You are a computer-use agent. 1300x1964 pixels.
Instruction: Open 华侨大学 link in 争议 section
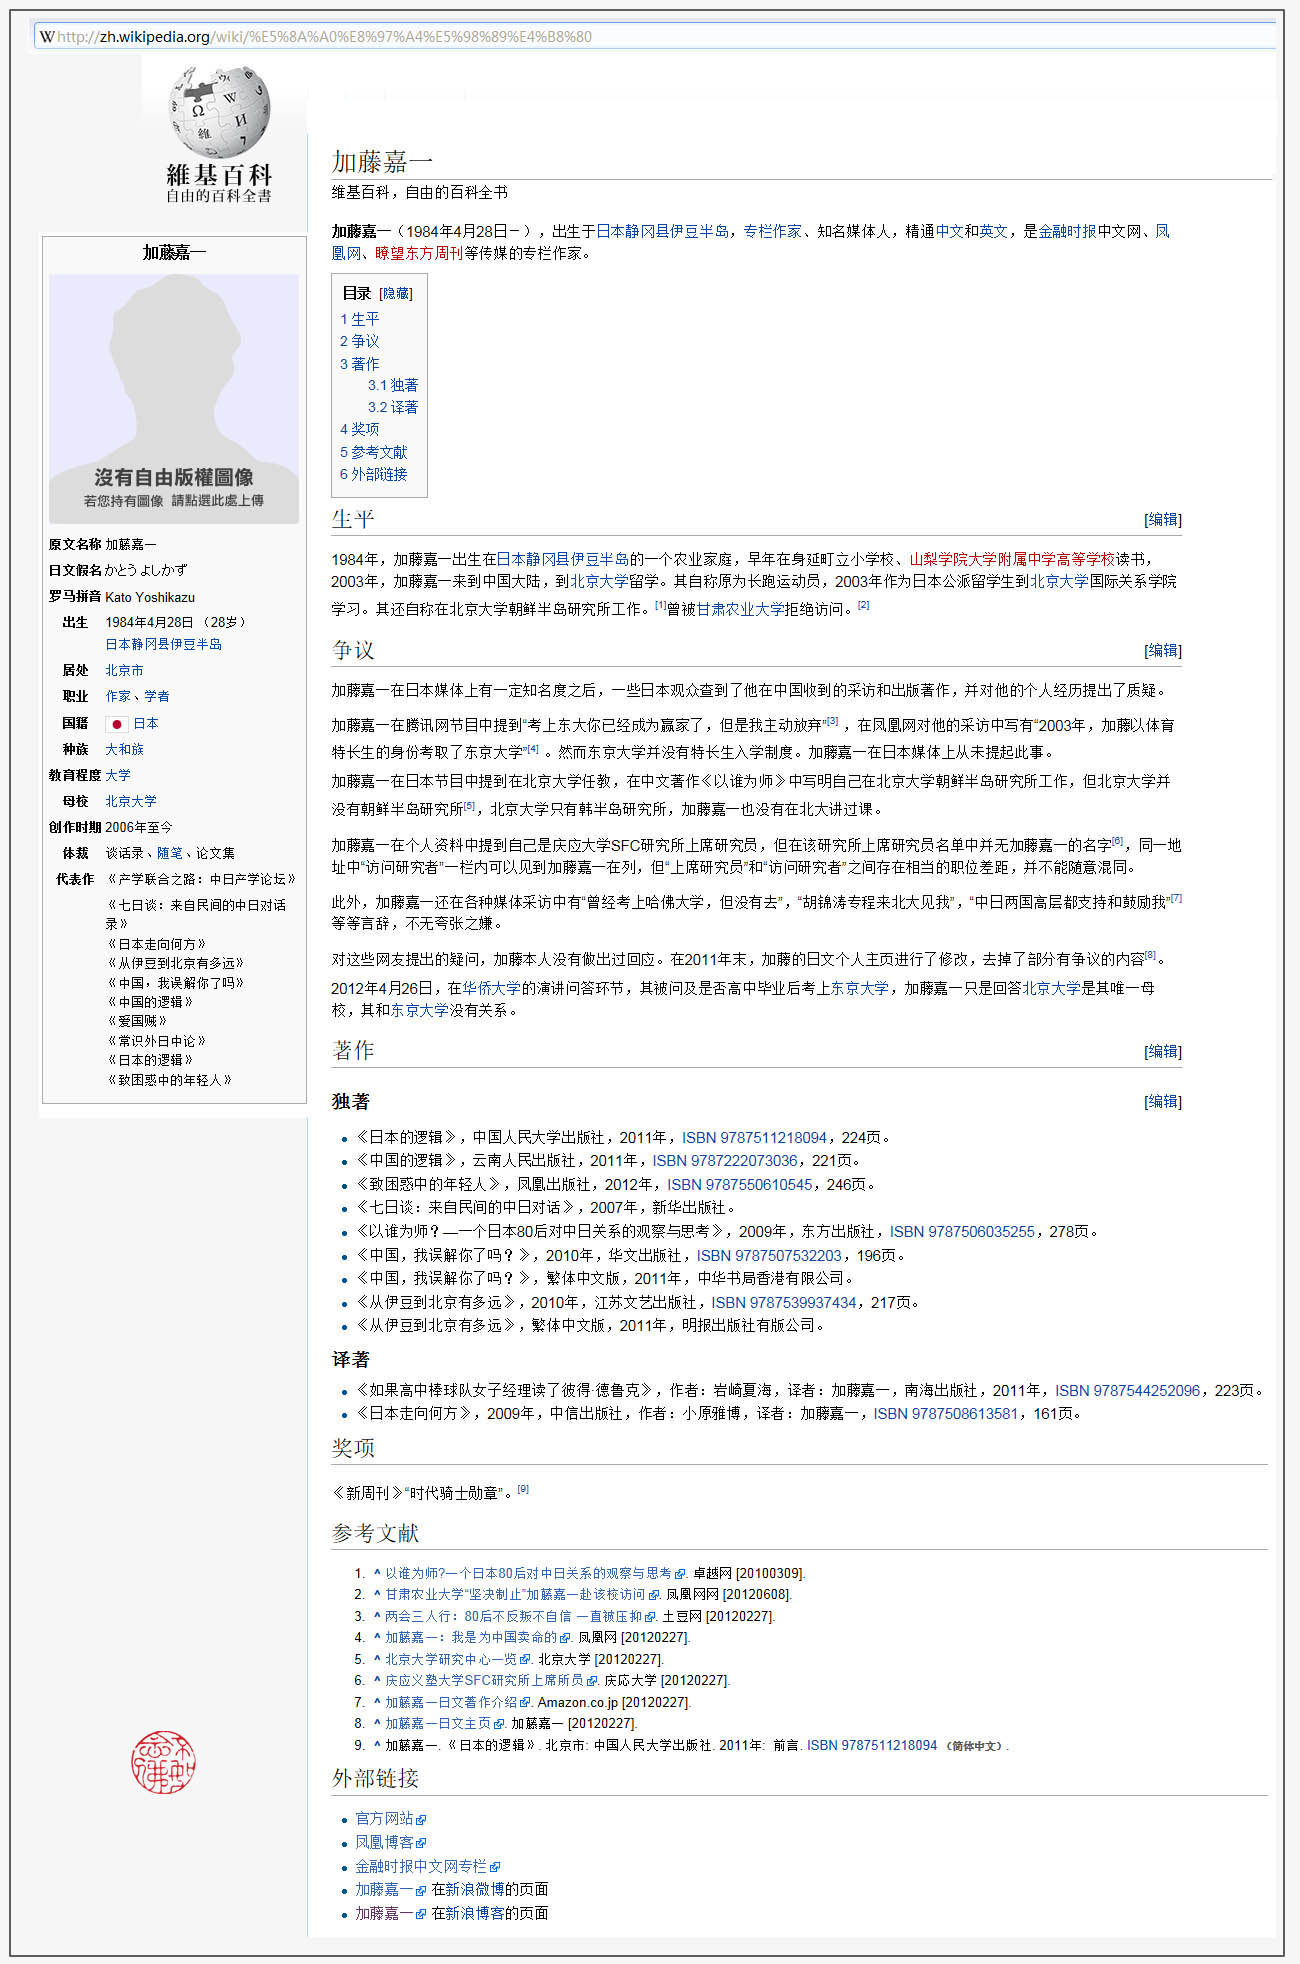[x=491, y=987]
